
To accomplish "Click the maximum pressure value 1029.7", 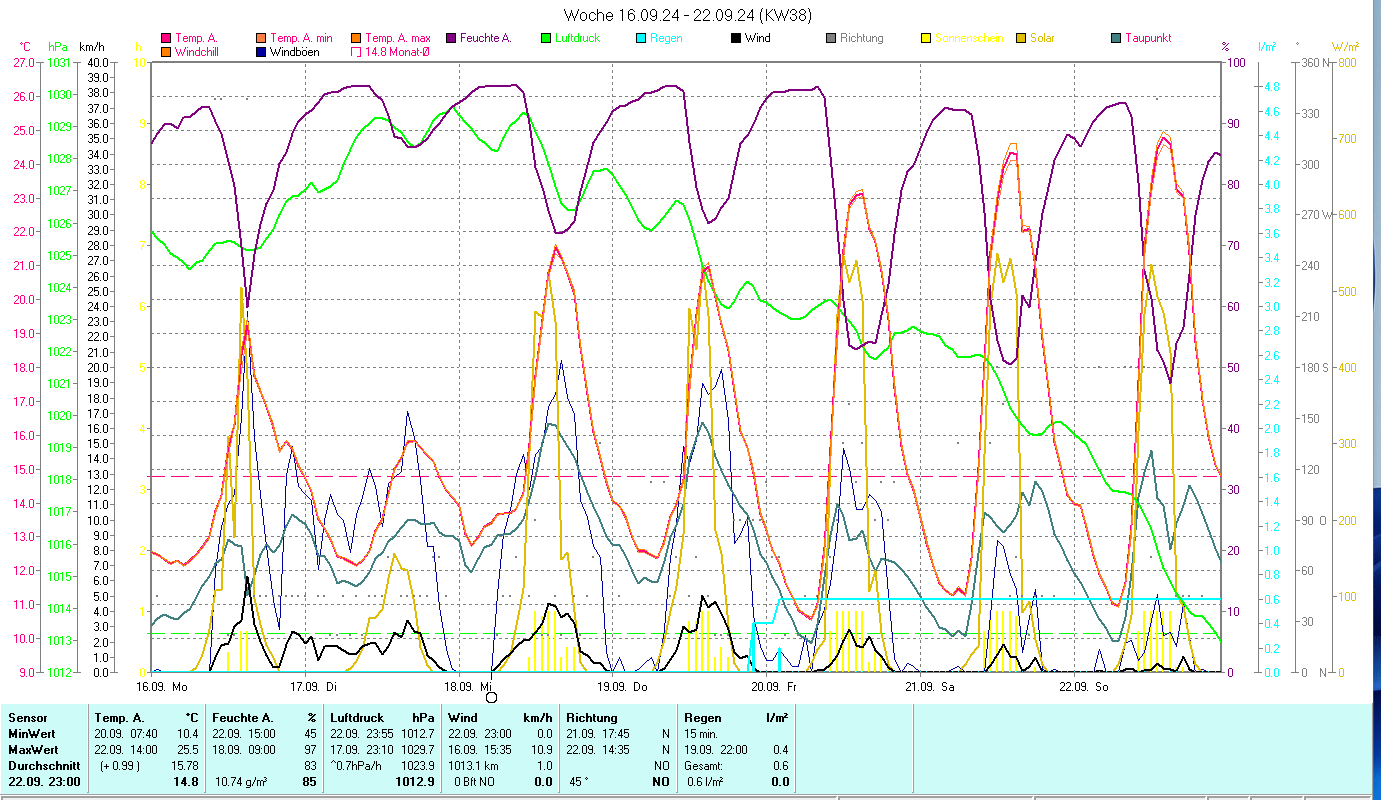I will [416, 750].
